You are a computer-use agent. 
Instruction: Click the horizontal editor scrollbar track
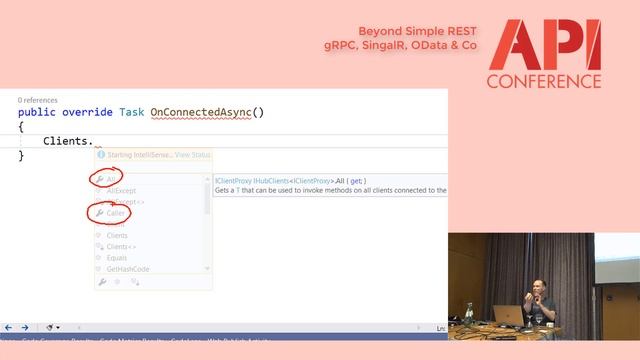point(248,327)
